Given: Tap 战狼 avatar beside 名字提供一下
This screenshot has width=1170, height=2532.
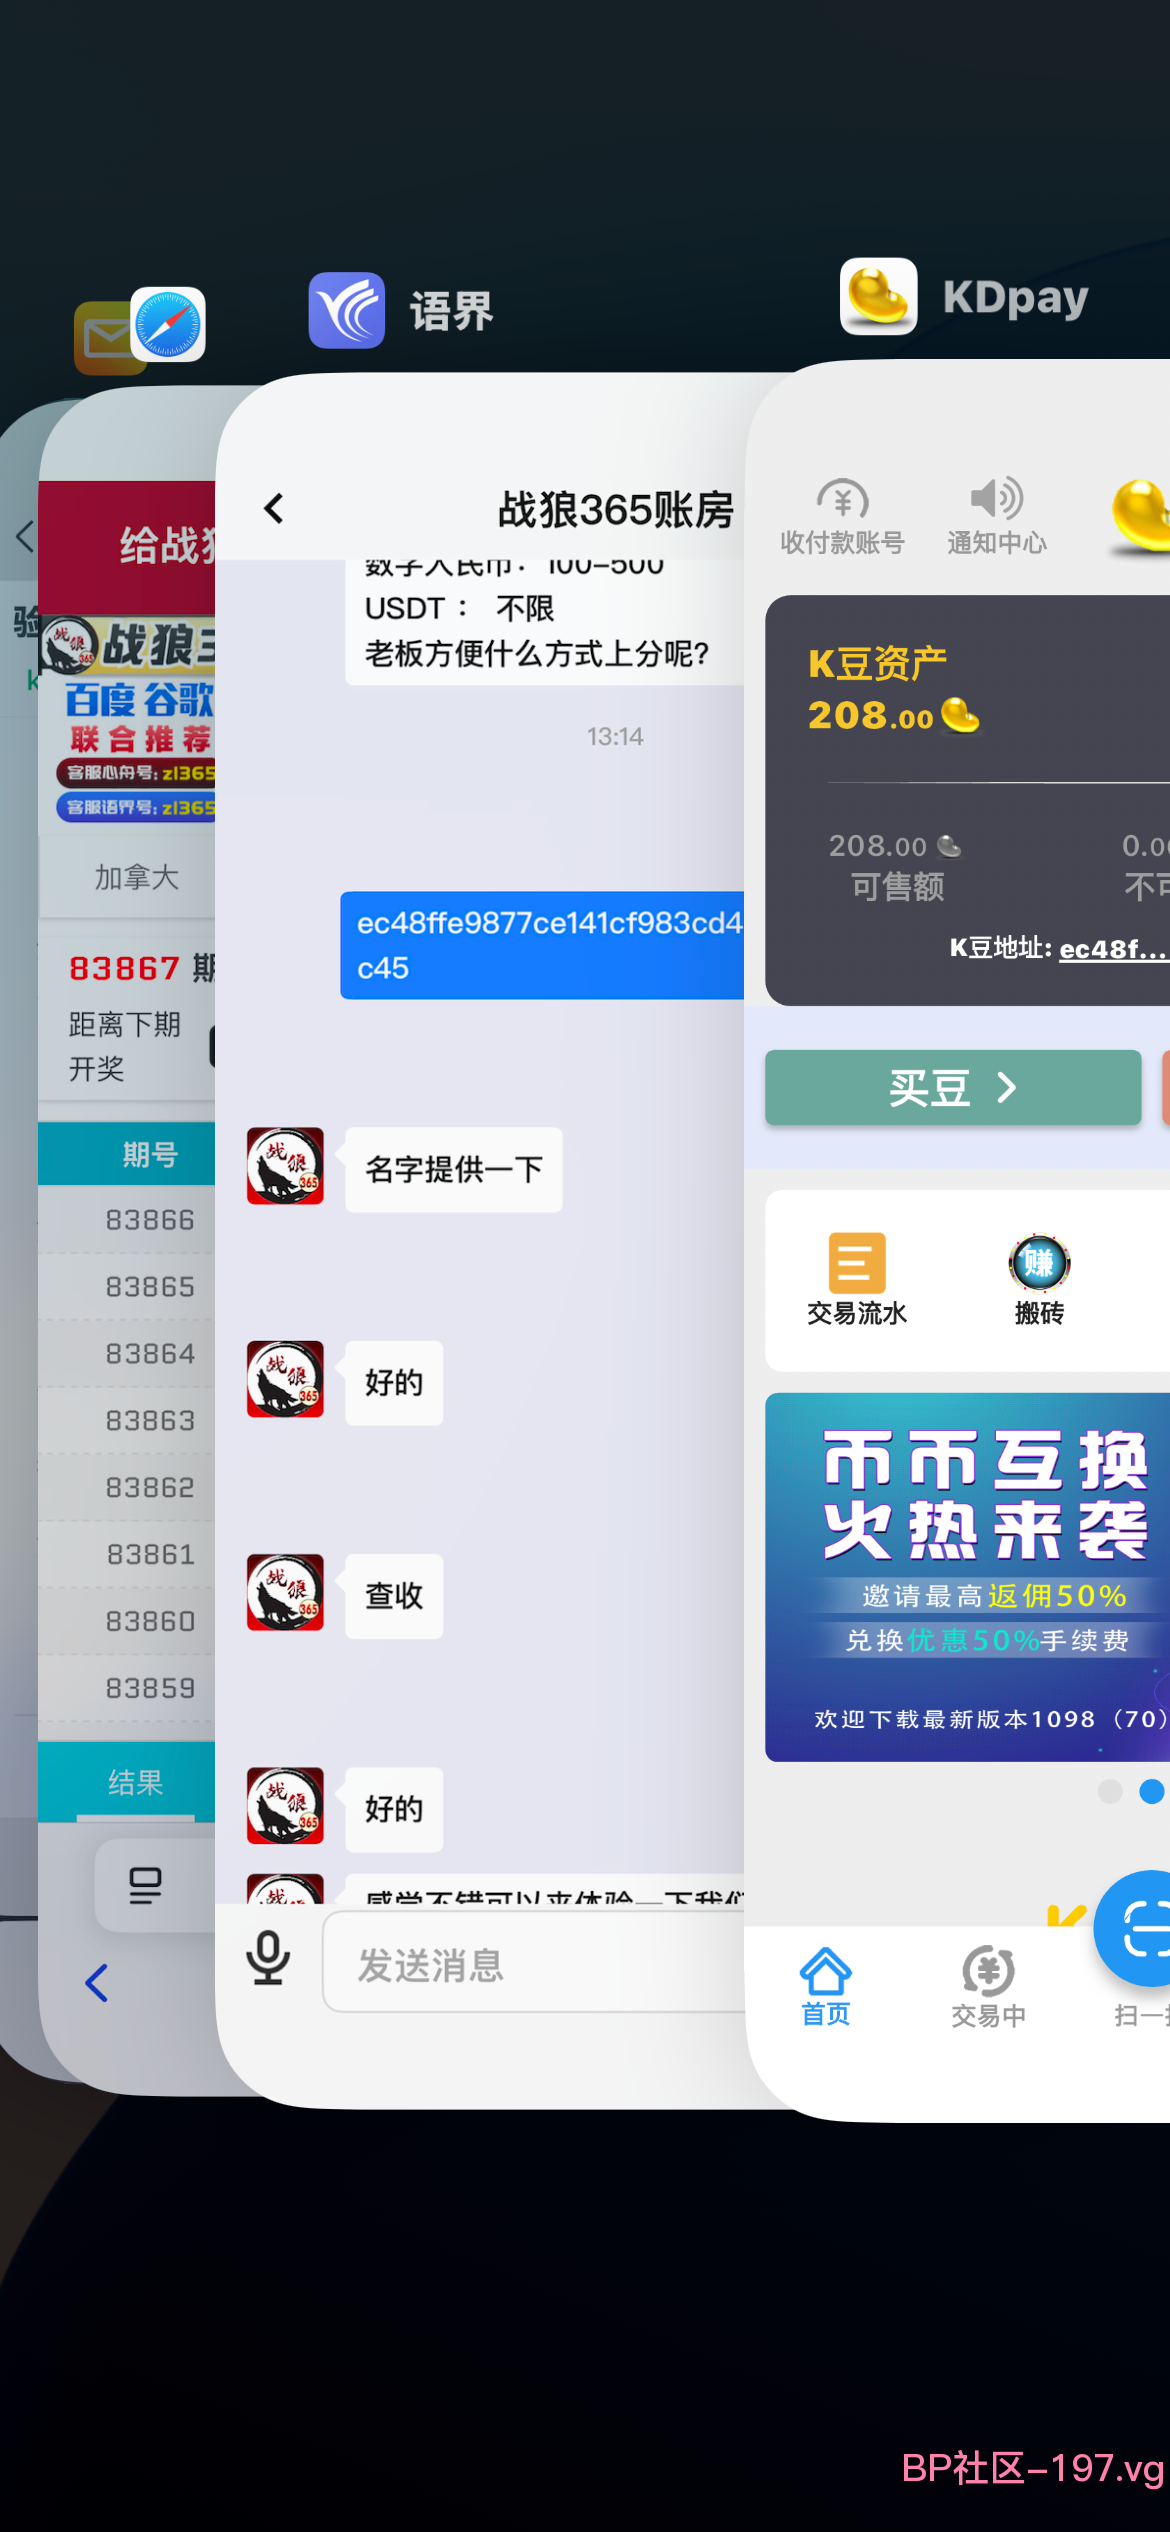Looking at the screenshot, I should click(285, 1166).
